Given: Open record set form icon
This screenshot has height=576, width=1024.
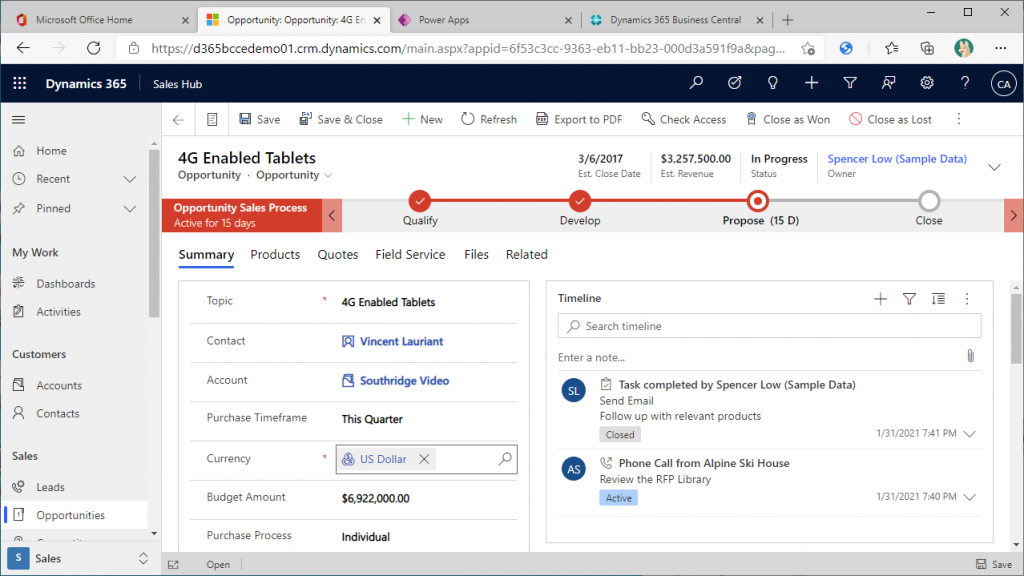Looking at the screenshot, I should coord(212,120).
